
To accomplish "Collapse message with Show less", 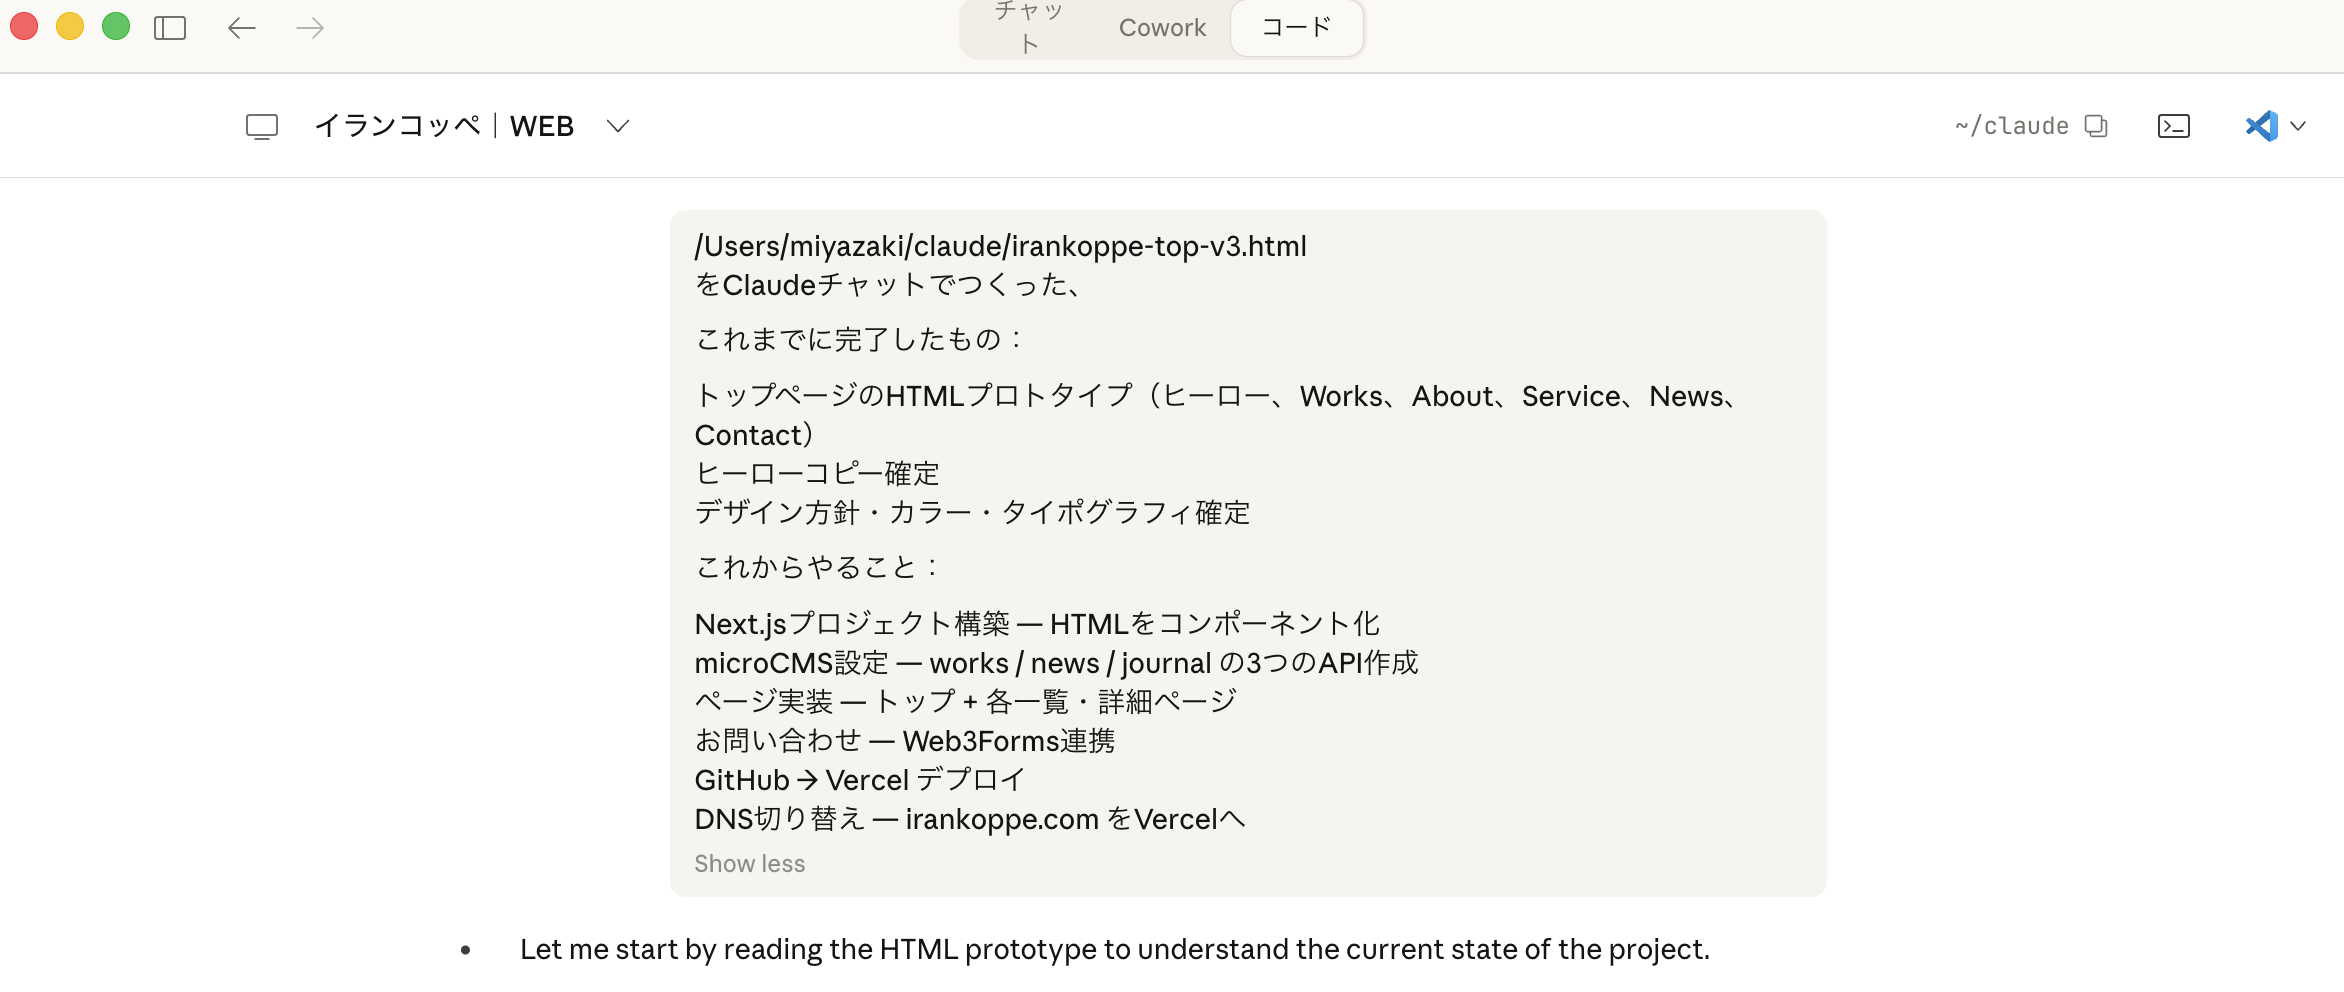I will pyautogui.click(x=749, y=864).
